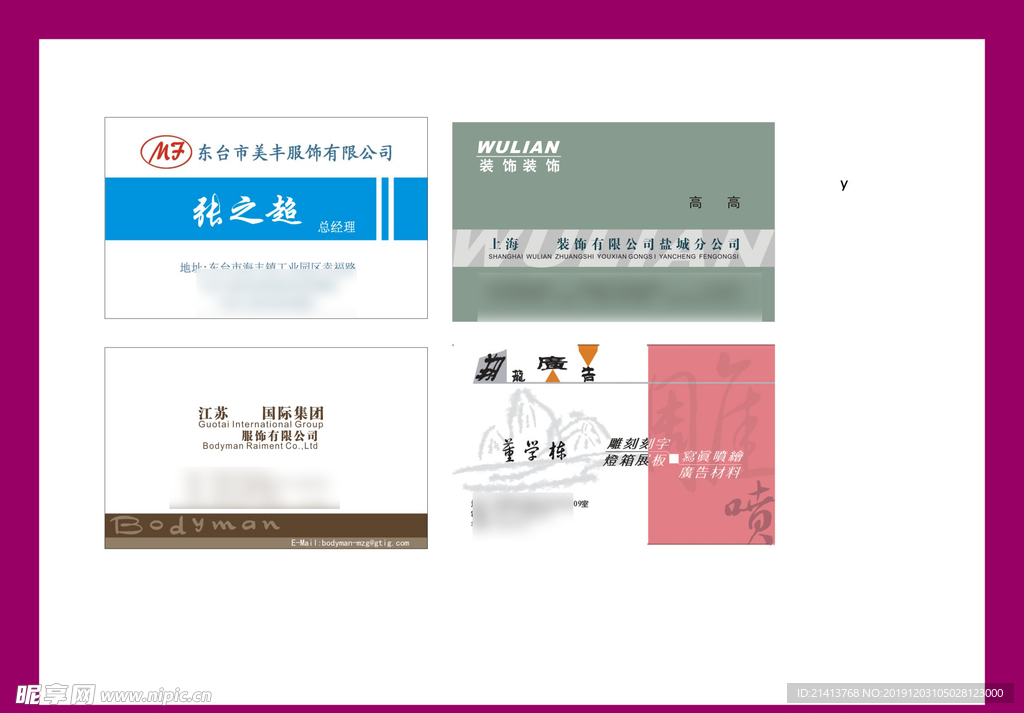Screen dimensions: 1024x713
Task: Click the downward orange triangle at card top
Action: [x=588, y=354]
